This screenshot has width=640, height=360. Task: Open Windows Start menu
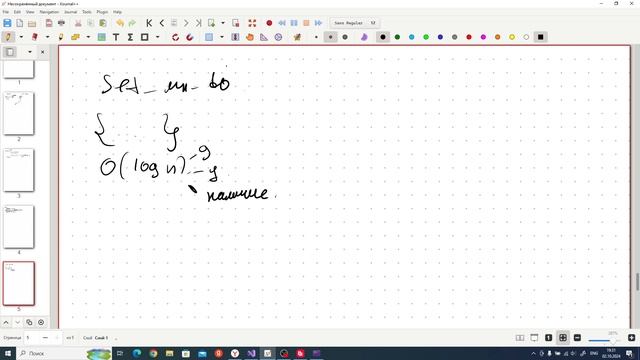pos(8,353)
